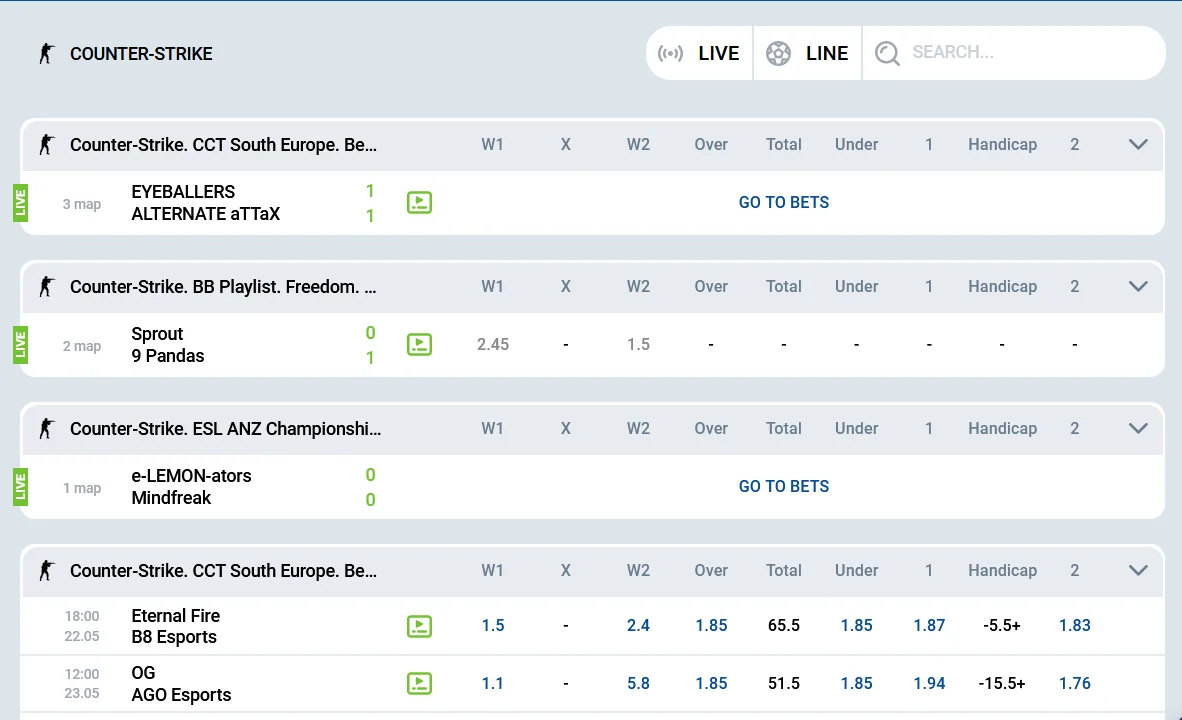This screenshot has width=1182, height=720.
Task: Bet W1 1.1 on OG
Action: [493, 684]
